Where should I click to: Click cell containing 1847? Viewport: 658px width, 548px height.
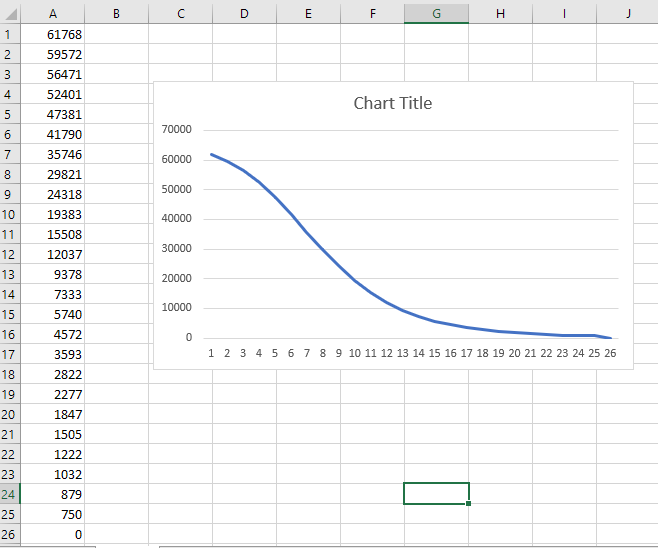click(52, 414)
